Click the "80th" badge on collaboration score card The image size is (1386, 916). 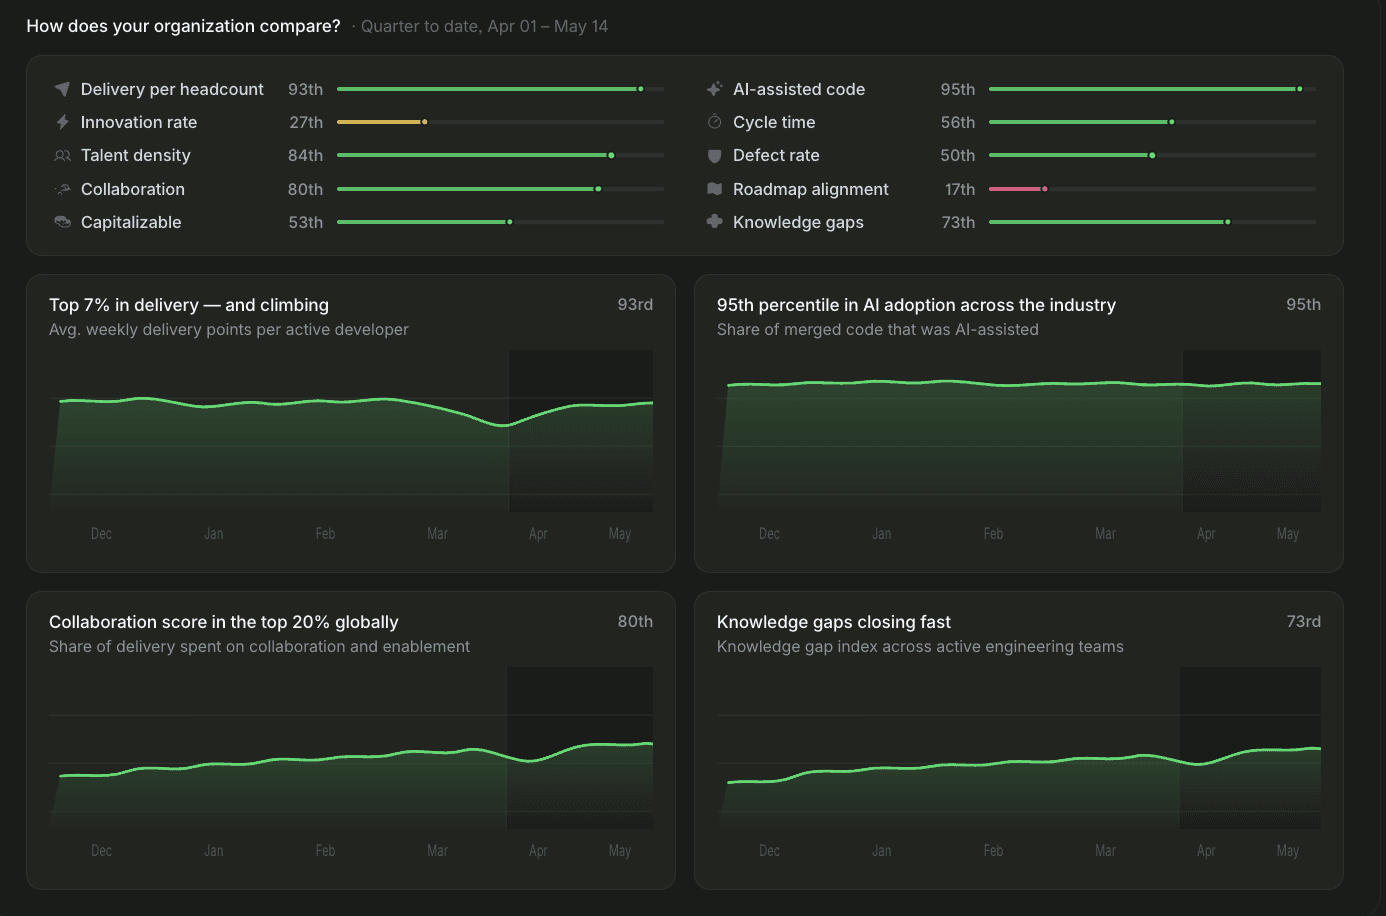pyautogui.click(x=635, y=621)
